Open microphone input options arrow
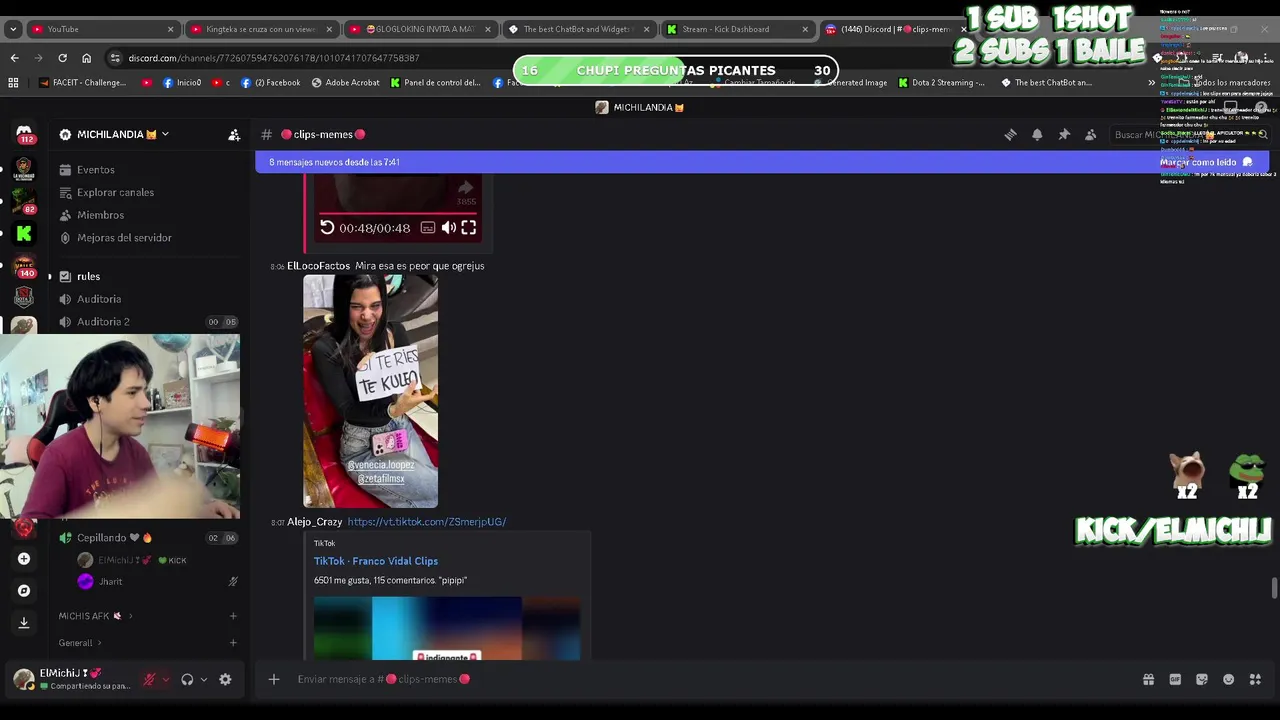 coord(165,679)
